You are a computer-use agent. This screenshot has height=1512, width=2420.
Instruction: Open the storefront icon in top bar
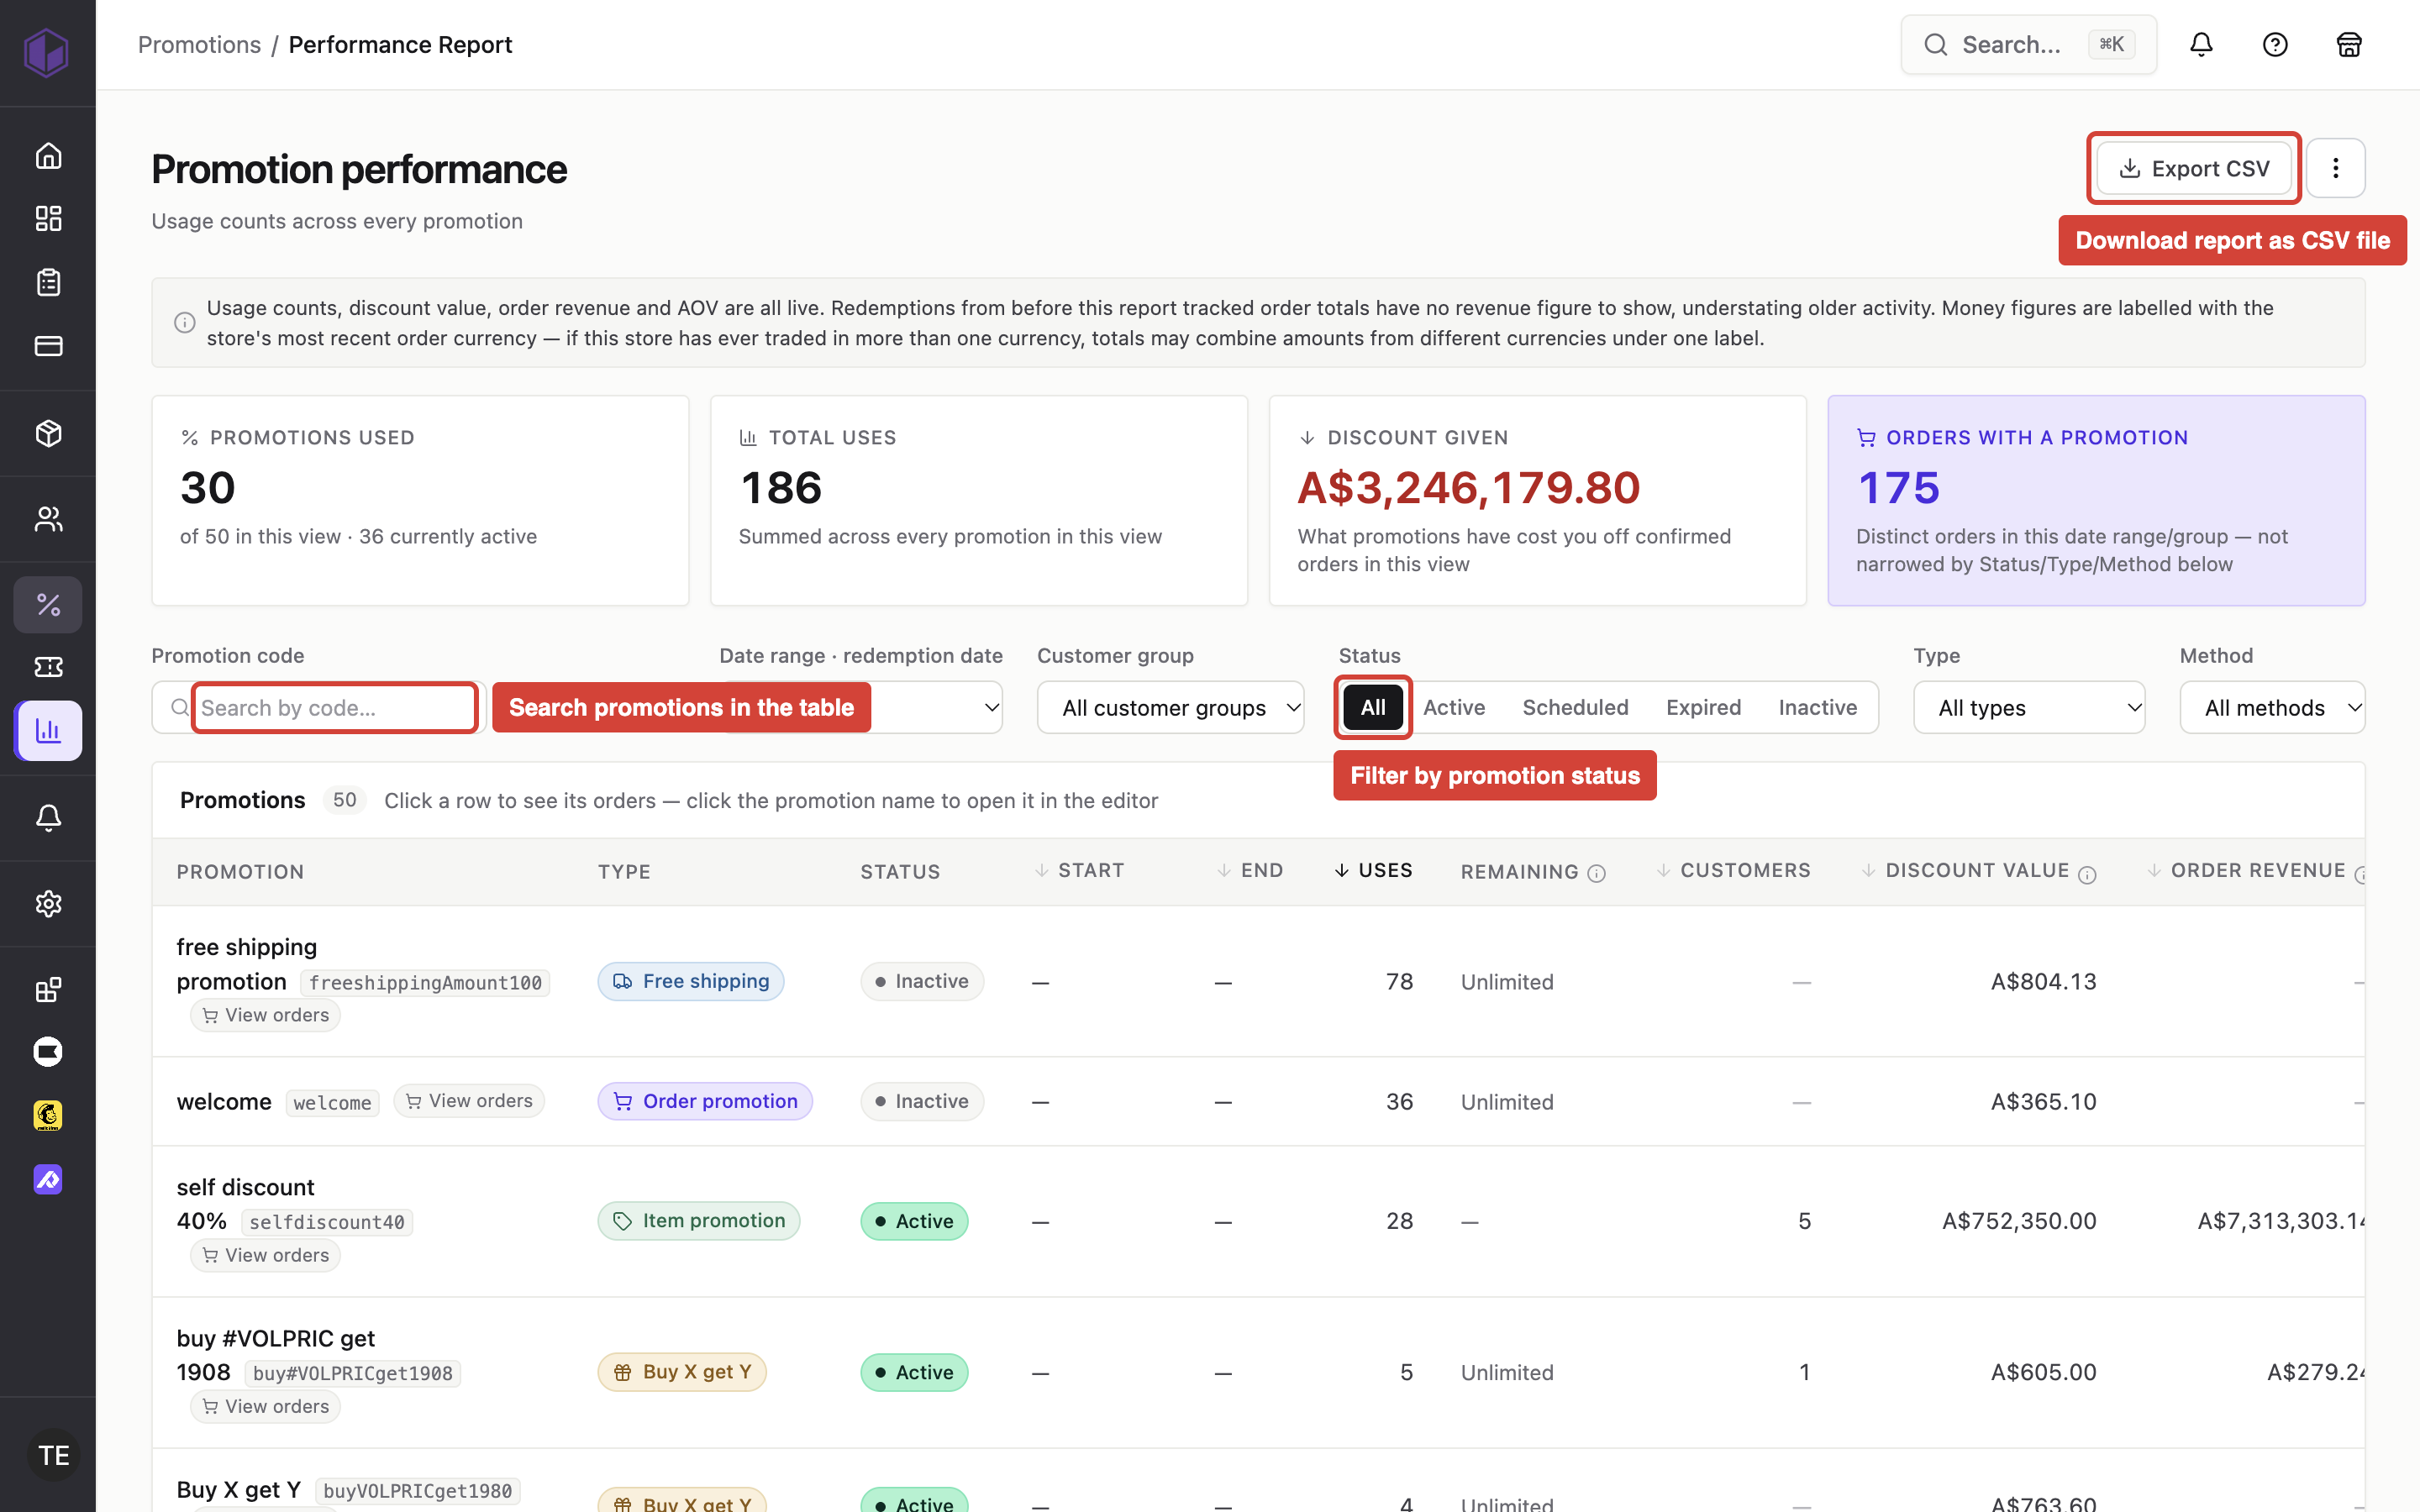click(2349, 44)
